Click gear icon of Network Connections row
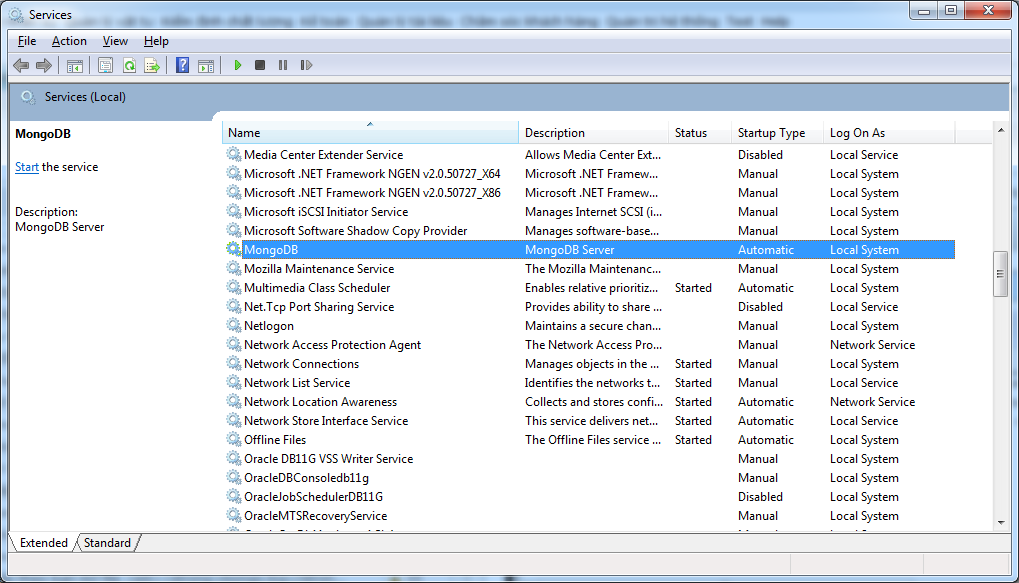Viewport: 1019px width, 583px height. tap(233, 363)
